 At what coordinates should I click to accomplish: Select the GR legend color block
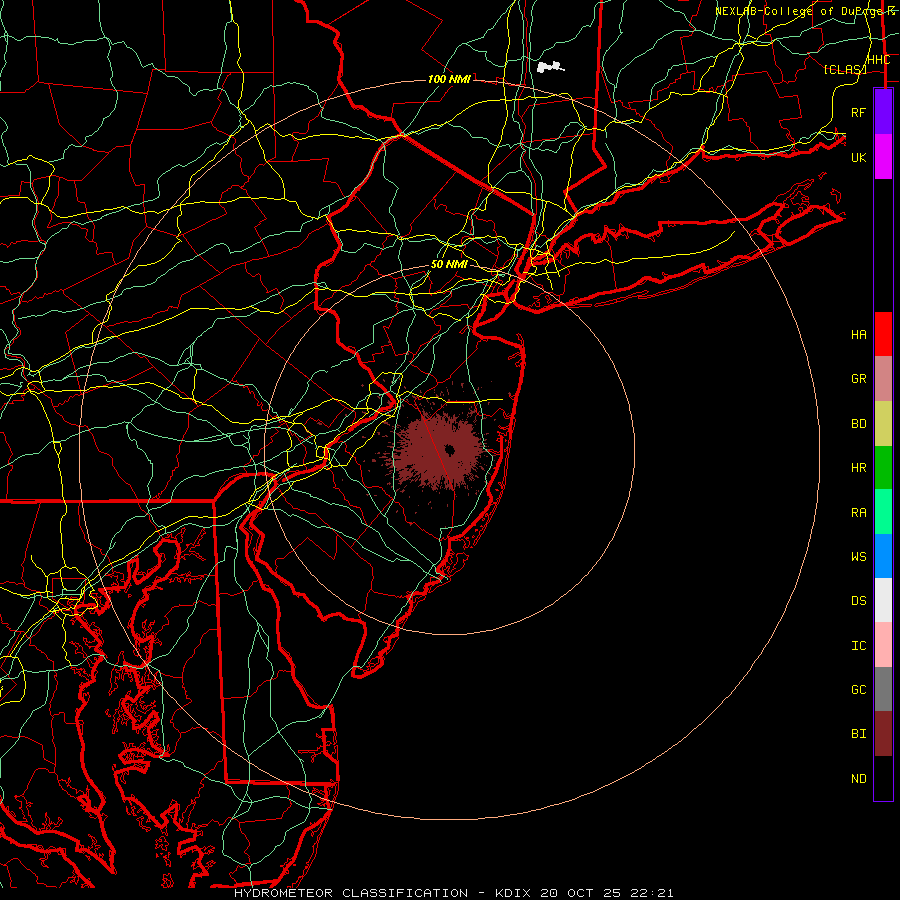(883, 379)
